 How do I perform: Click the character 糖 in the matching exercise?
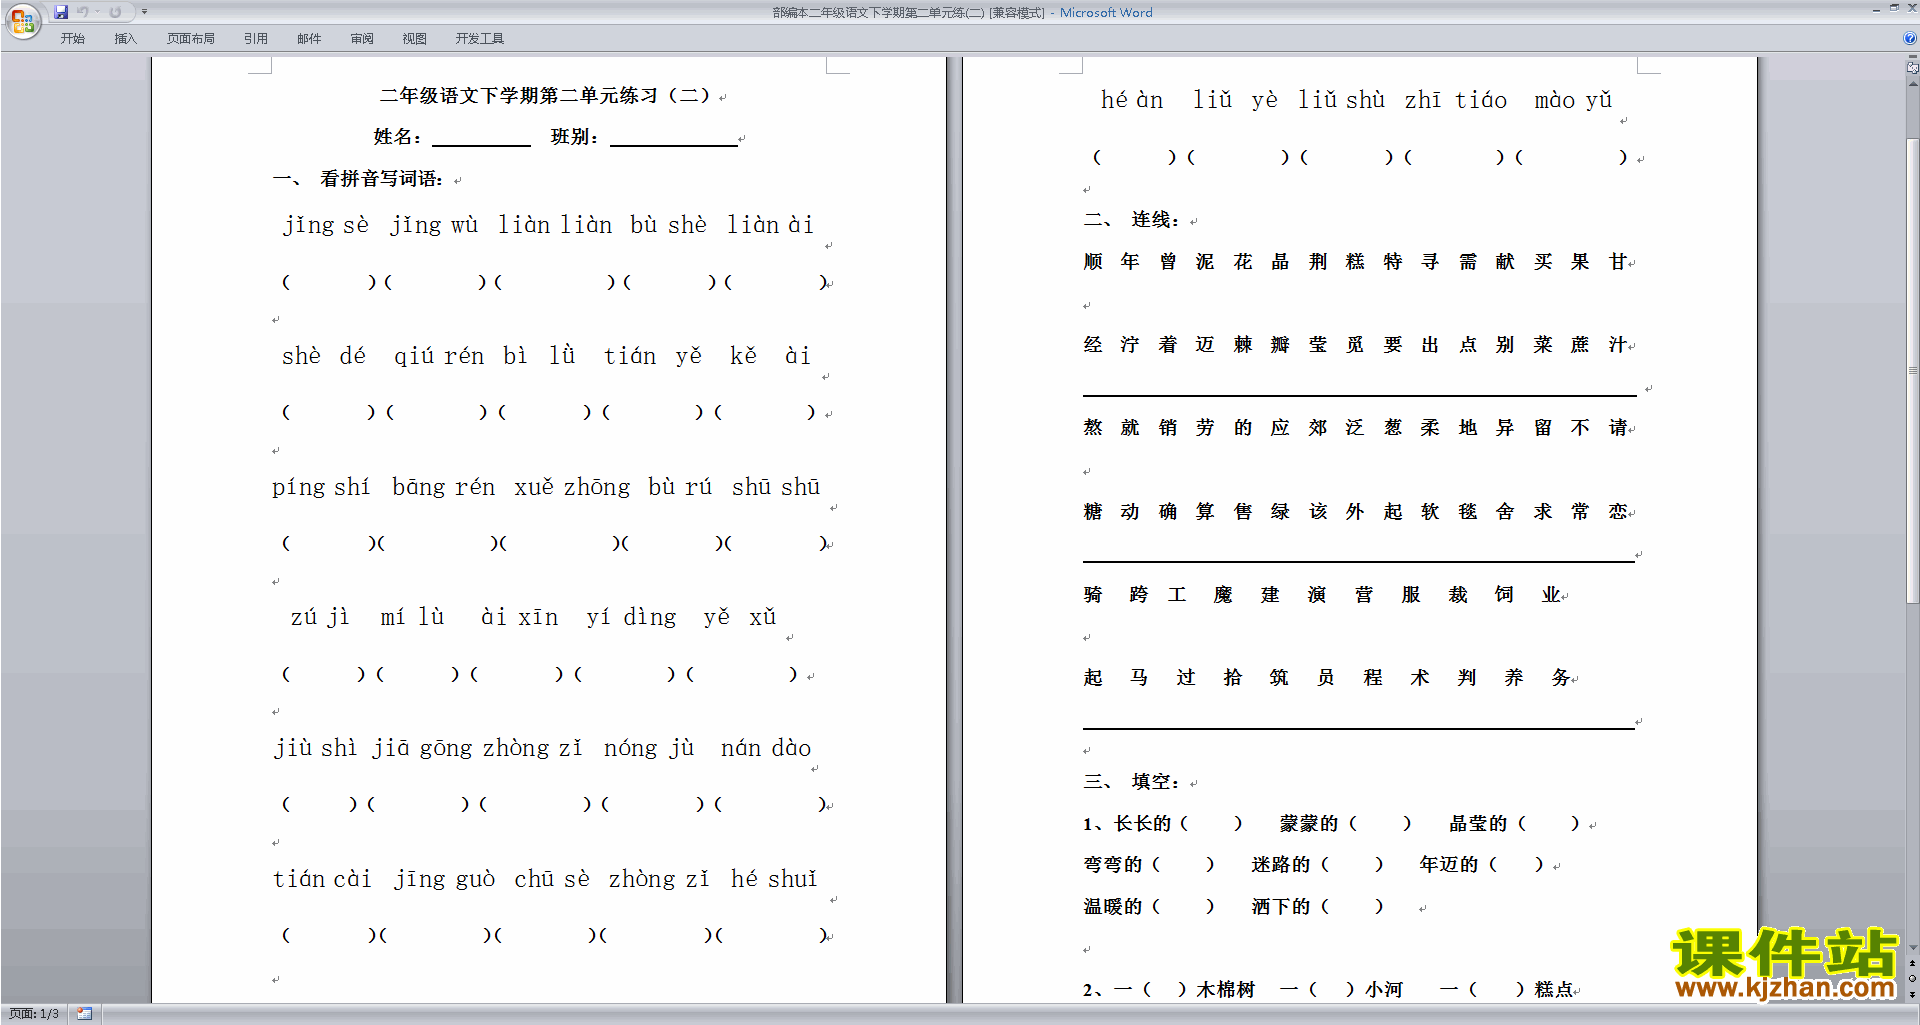[1093, 512]
